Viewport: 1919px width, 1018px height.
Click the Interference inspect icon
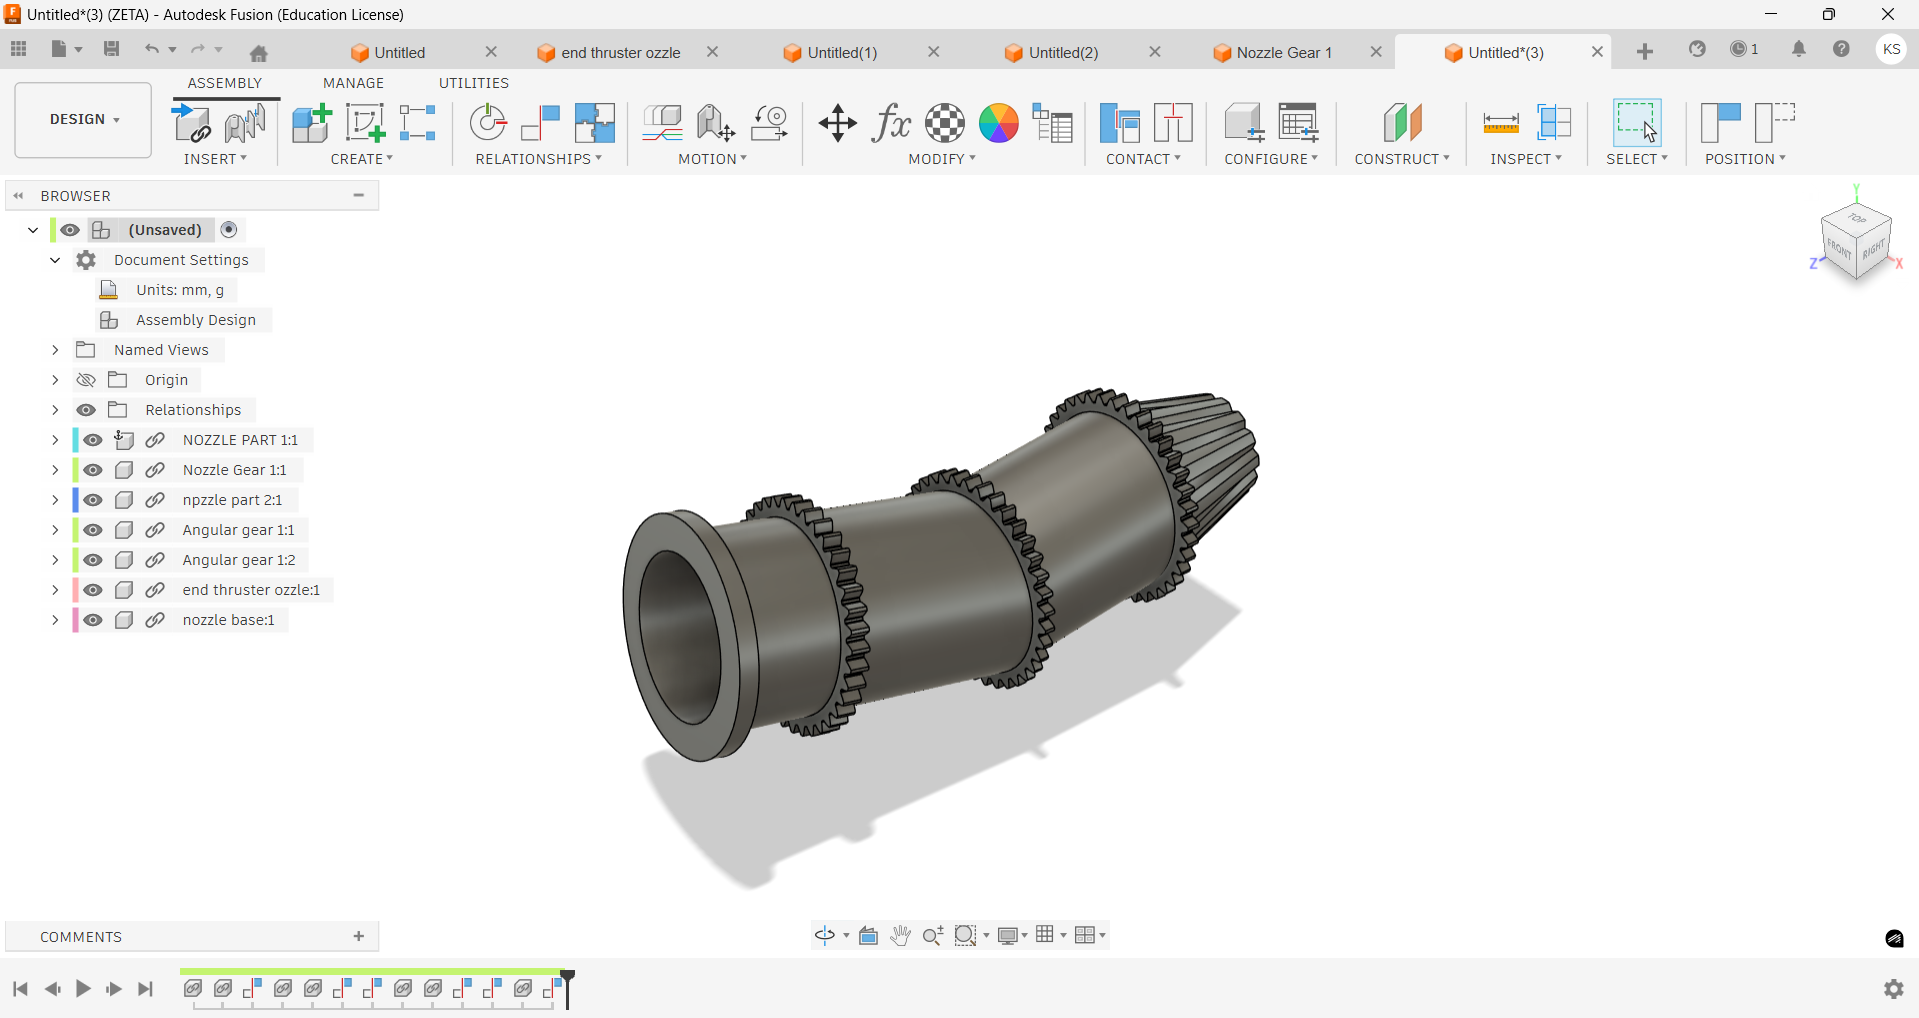[x=1555, y=124]
